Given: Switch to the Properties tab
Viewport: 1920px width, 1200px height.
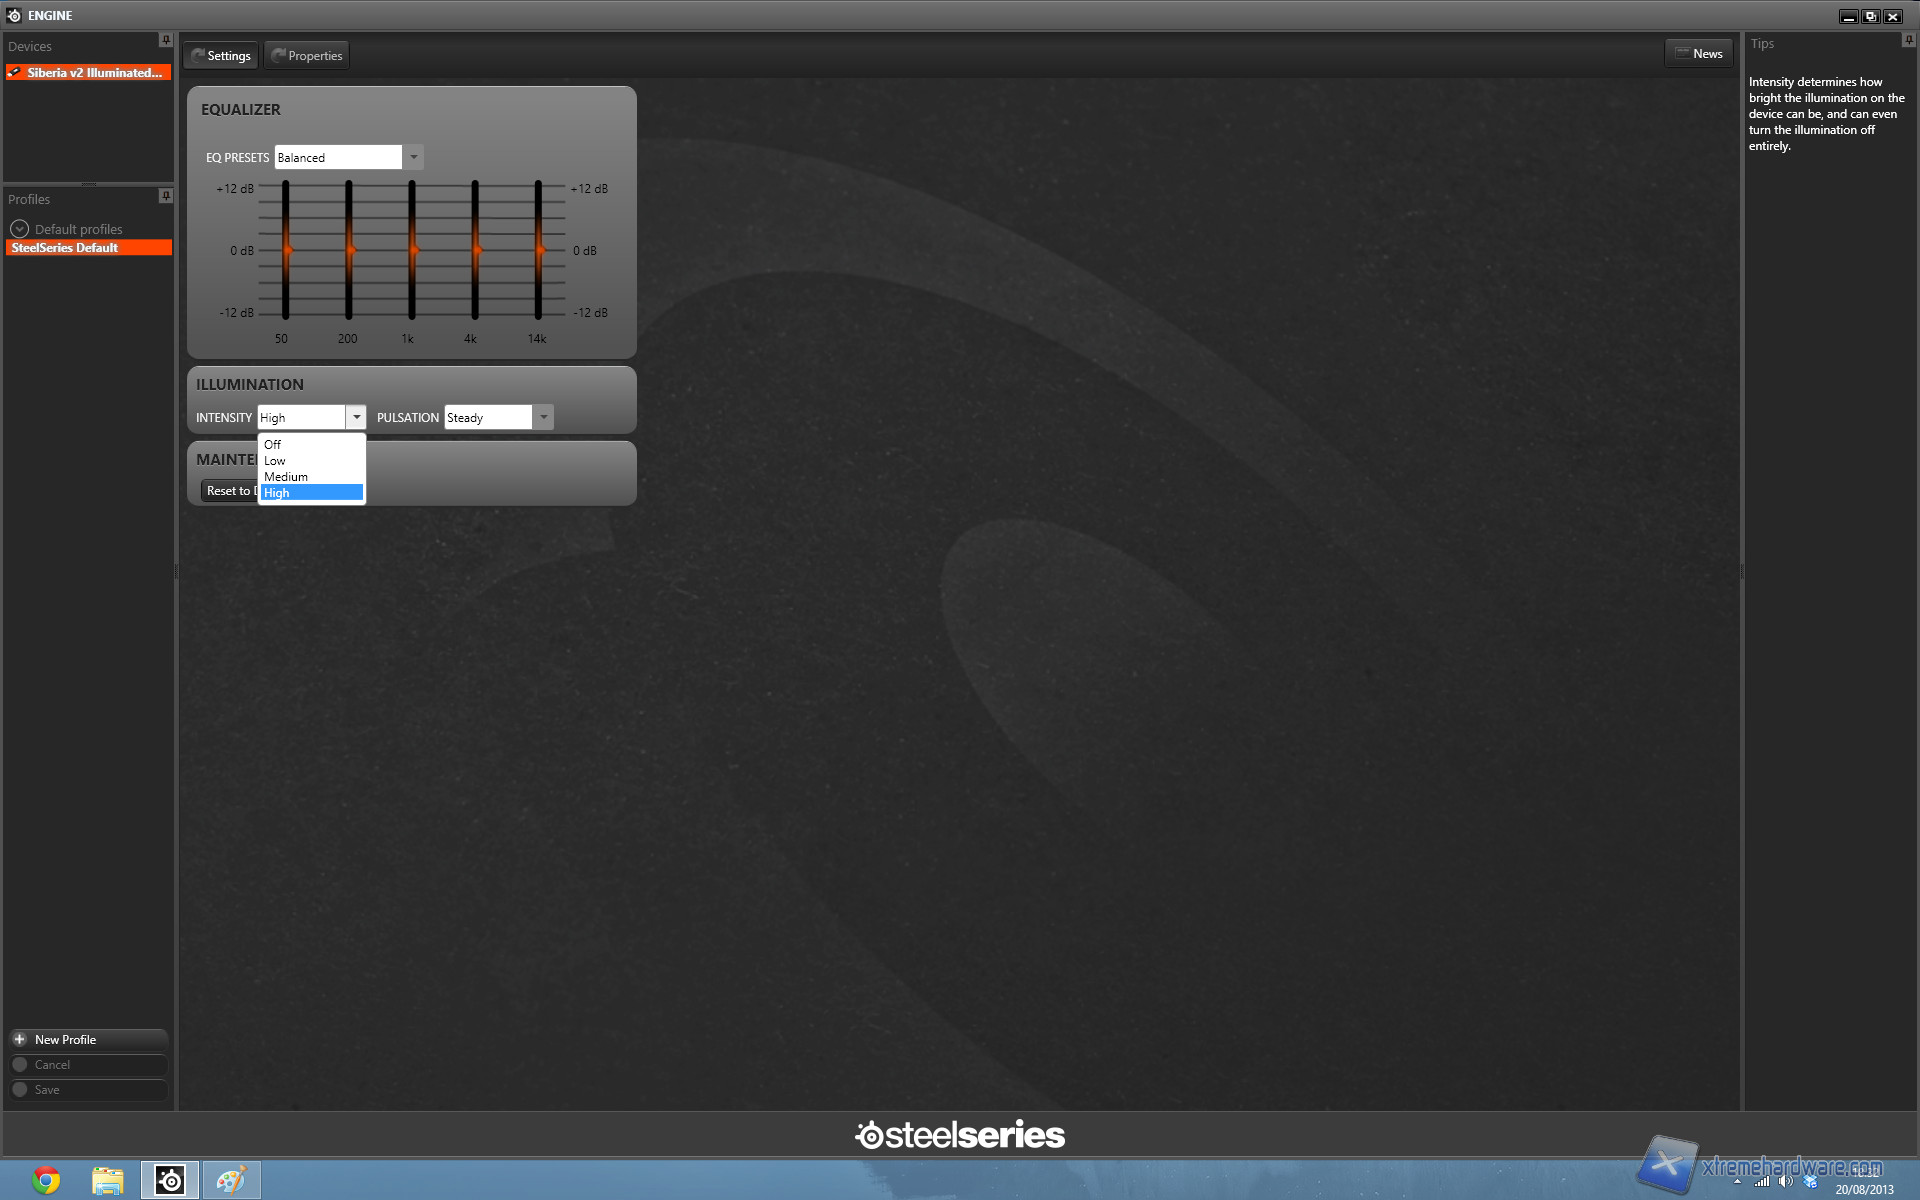Looking at the screenshot, I should 307,55.
